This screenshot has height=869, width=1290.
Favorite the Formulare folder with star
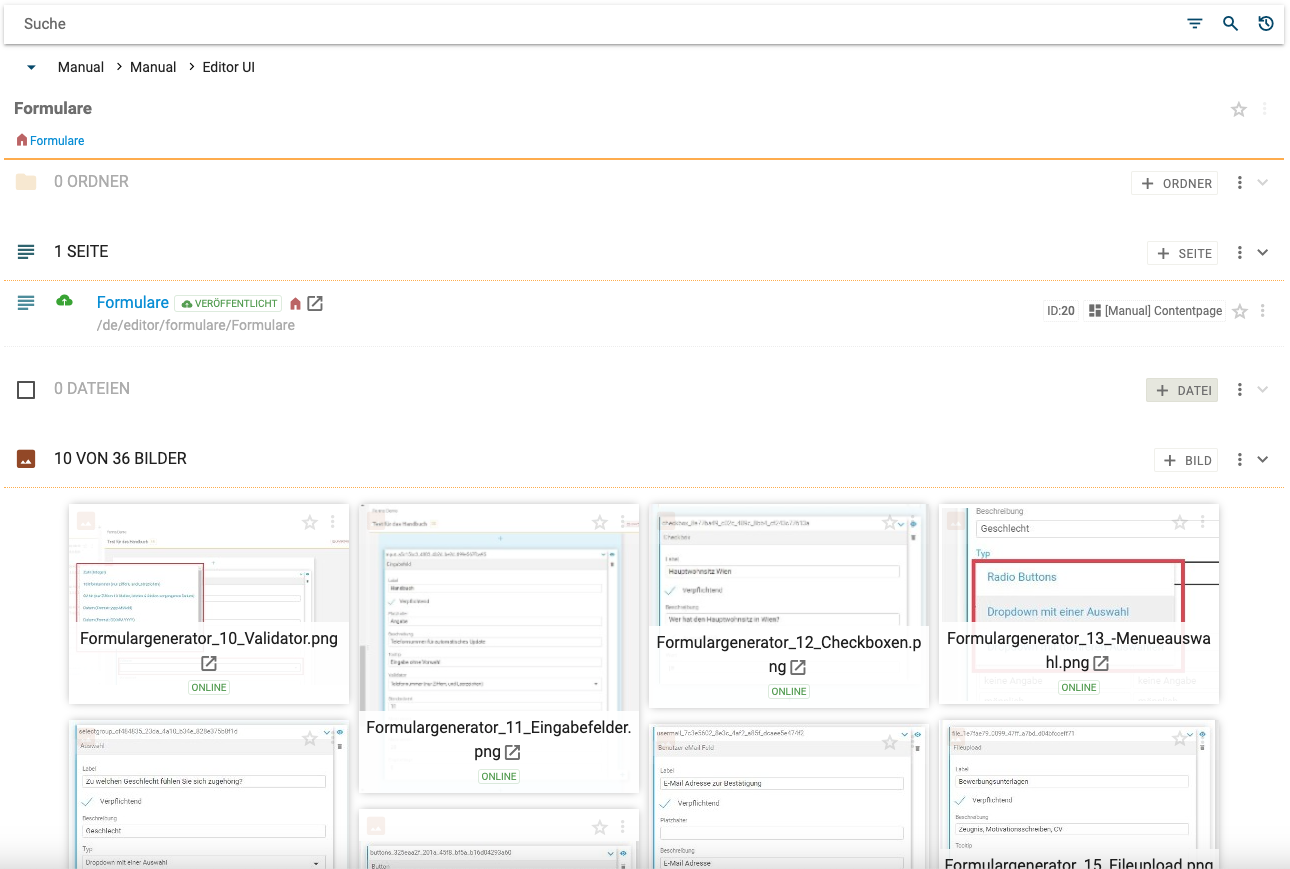[x=1239, y=110]
